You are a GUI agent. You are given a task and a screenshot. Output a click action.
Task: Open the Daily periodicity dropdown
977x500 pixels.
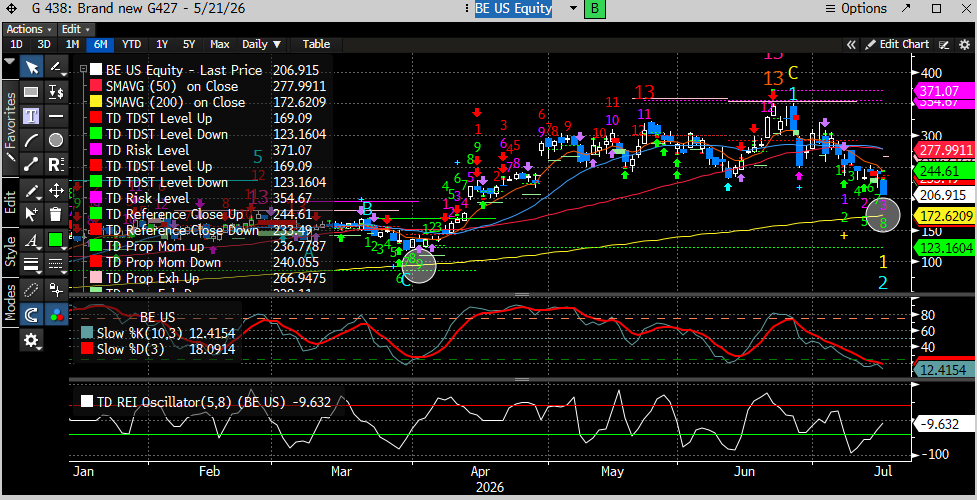pos(261,44)
